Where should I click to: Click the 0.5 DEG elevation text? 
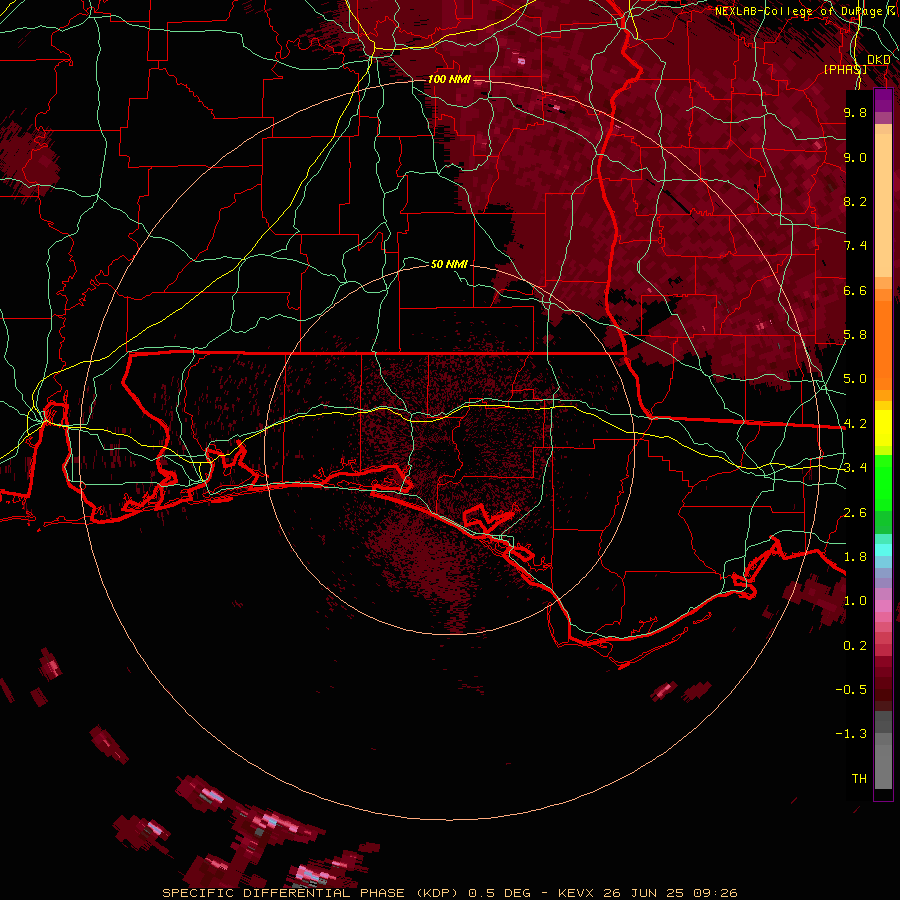pyautogui.click(x=499, y=893)
